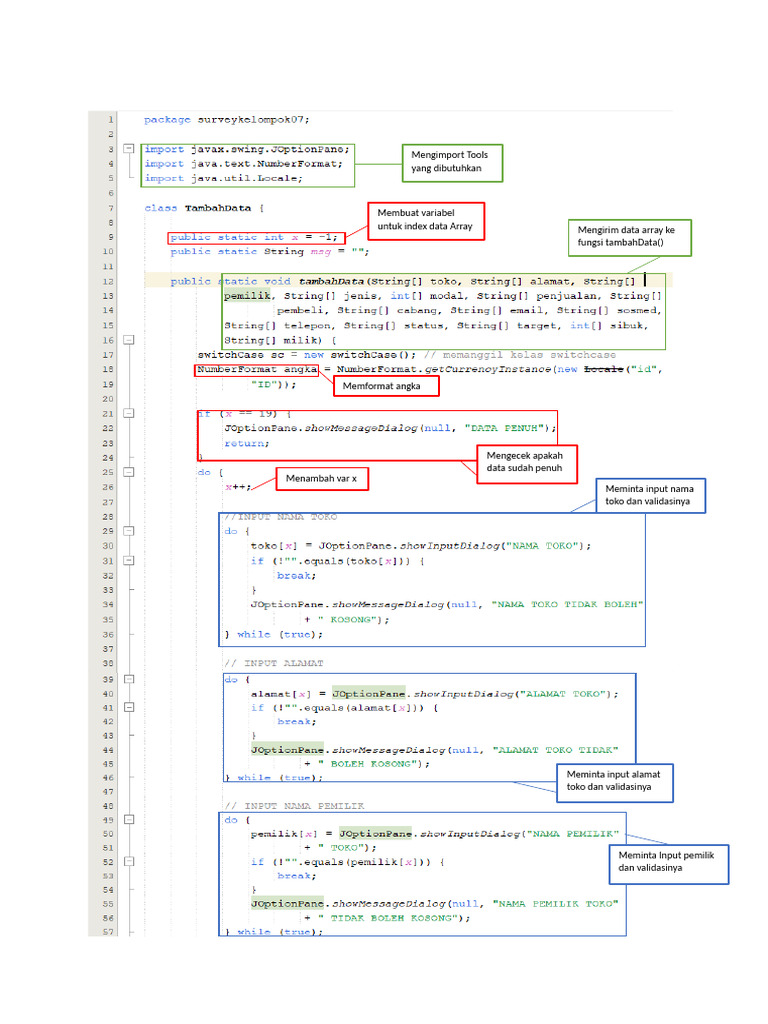This screenshot has height=1024, width=768.
Task: Click the '"NAMA TOKO TIDAK BOLEH"' string
Action: (568, 605)
